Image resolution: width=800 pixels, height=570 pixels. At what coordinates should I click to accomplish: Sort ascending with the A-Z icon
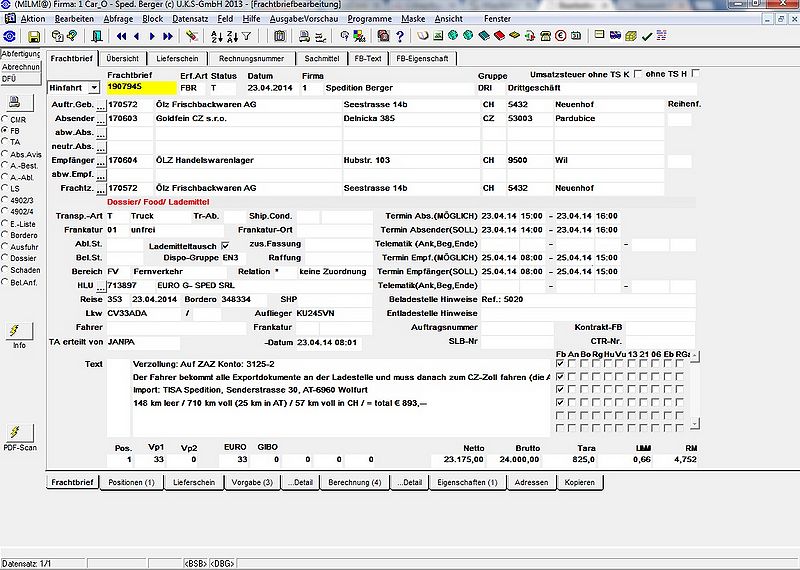coord(217,36)
